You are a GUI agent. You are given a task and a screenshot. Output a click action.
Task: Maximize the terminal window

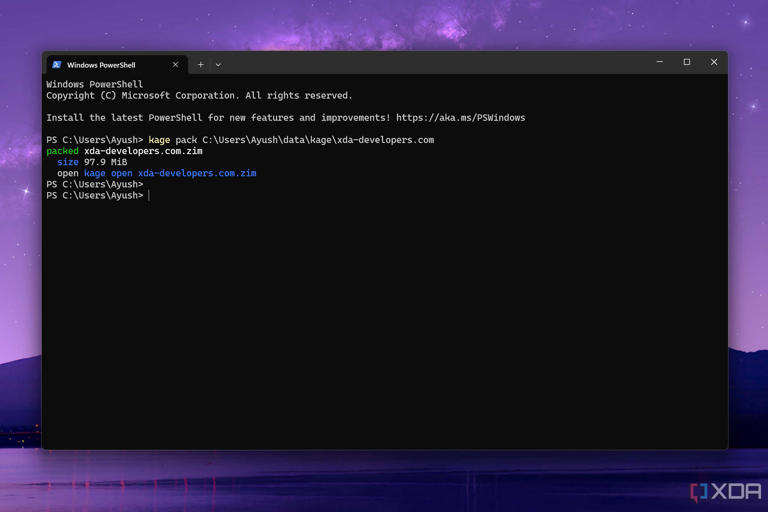(687, 62)
